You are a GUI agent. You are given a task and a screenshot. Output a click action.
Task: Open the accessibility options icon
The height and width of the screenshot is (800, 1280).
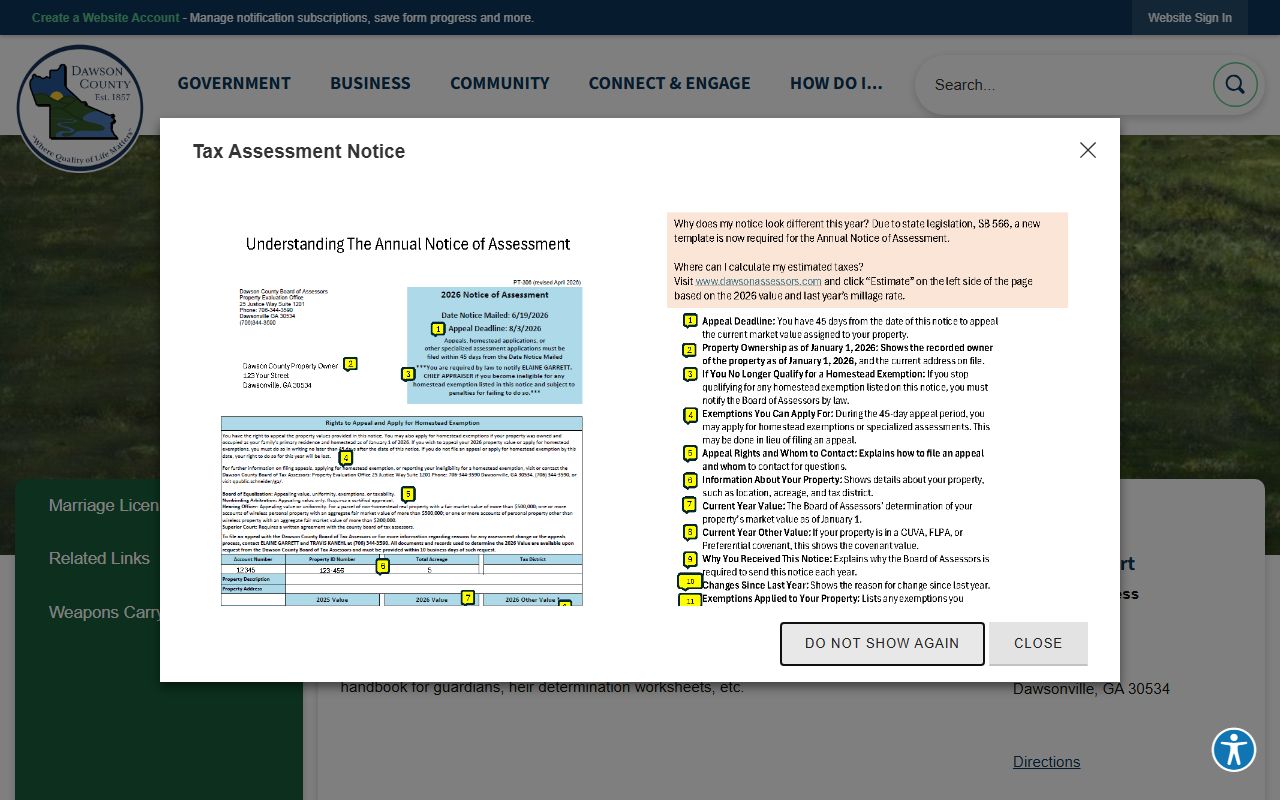tap(1234, 750)
